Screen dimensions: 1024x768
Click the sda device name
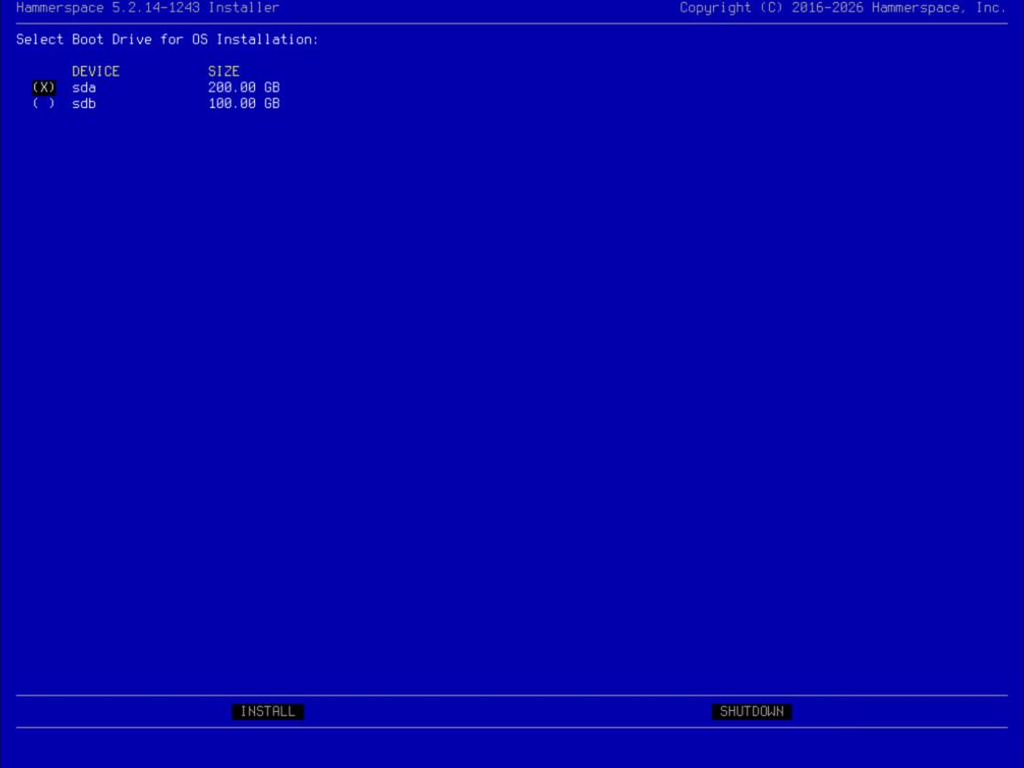tap(84, 88)
